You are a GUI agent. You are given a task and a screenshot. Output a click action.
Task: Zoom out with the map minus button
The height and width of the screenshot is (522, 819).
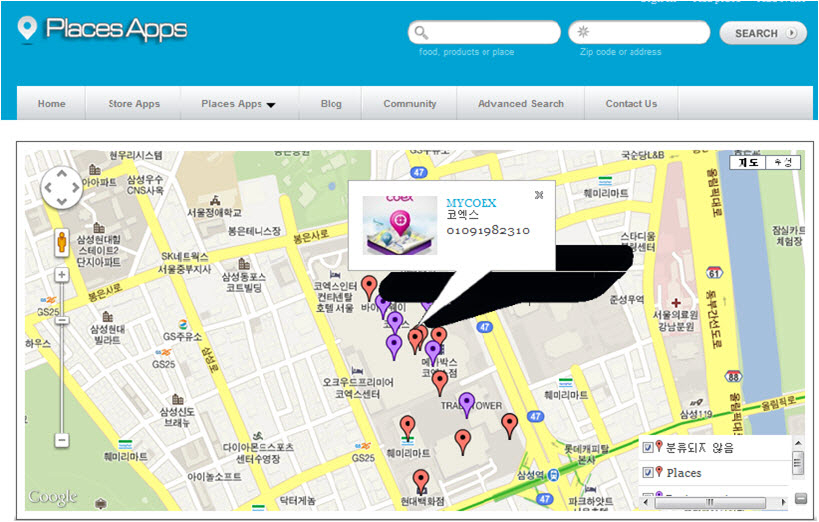pos(62,440)
